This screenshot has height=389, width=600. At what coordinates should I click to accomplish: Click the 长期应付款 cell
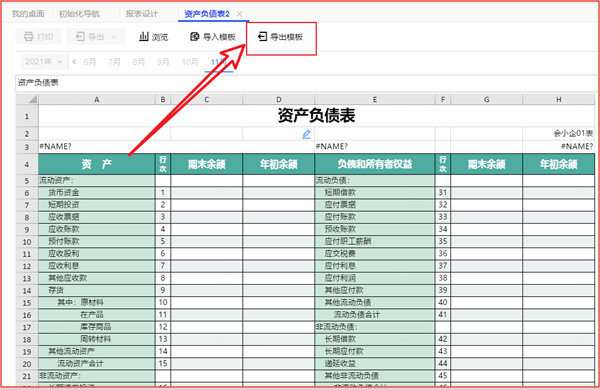point(375,351)
